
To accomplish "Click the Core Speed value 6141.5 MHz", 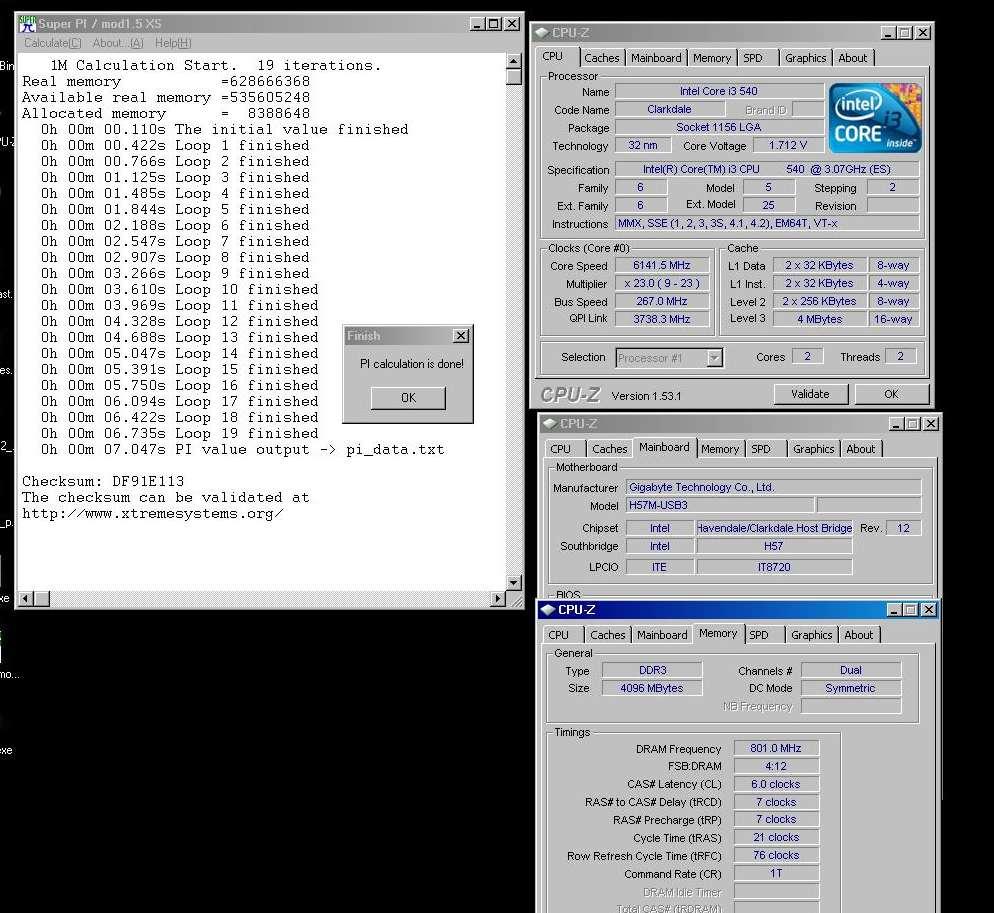I will click(662, 265).
